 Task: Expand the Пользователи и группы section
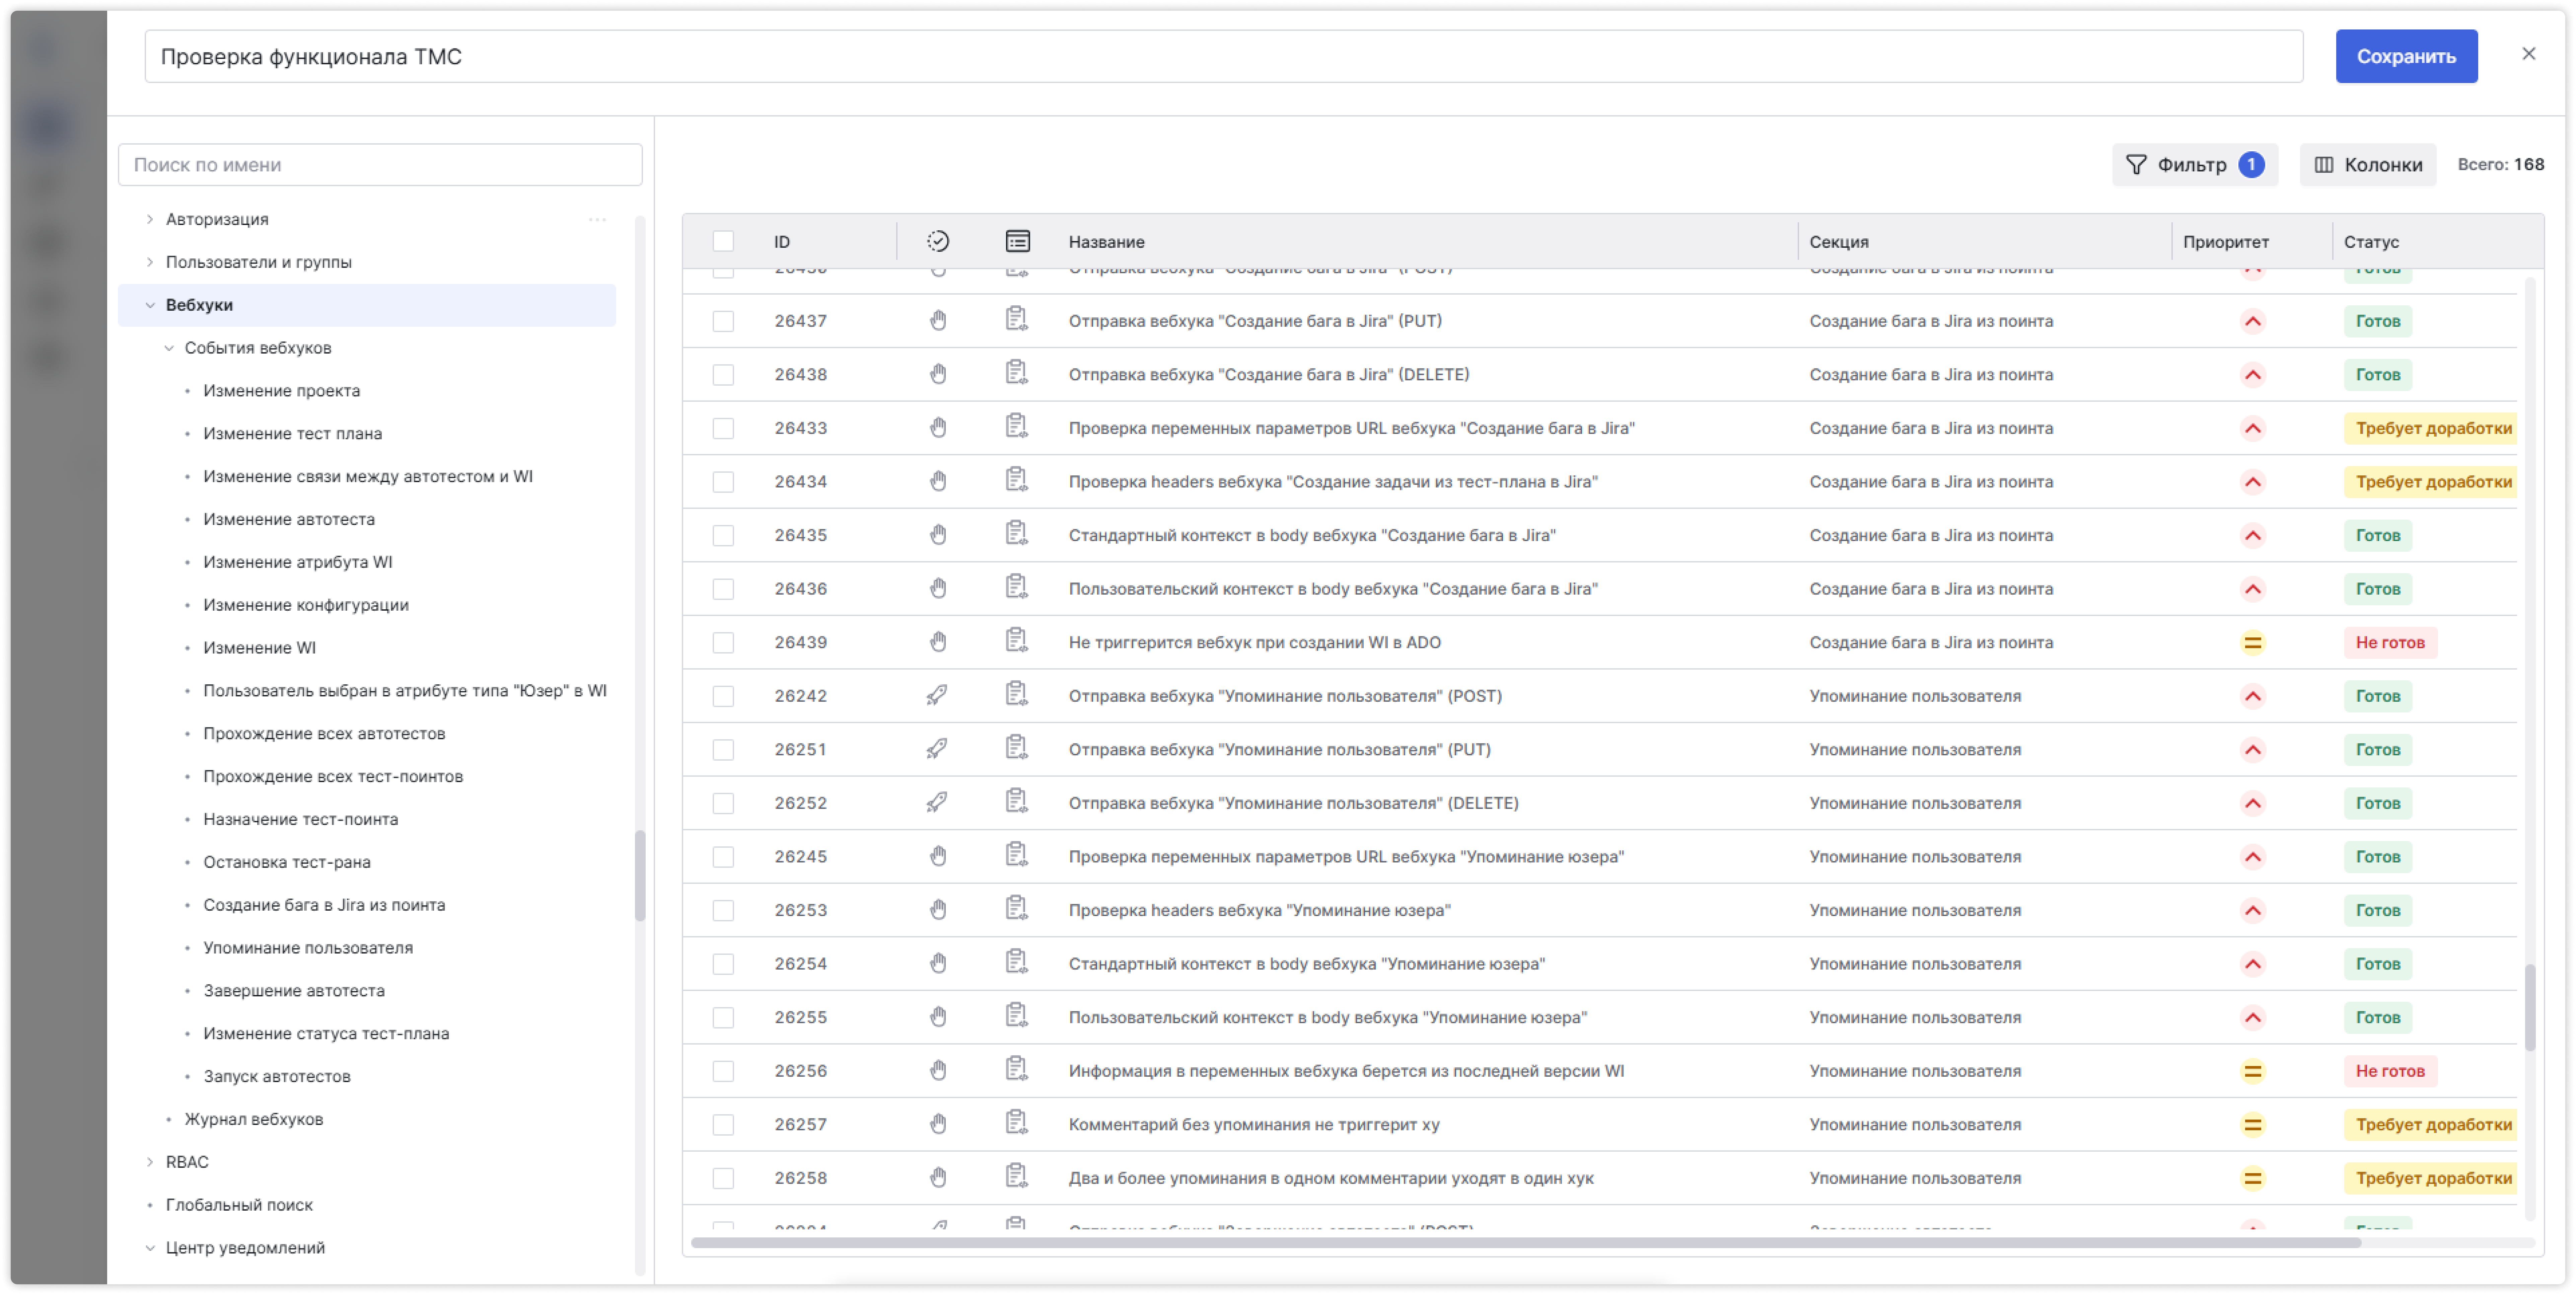(150, 262)
